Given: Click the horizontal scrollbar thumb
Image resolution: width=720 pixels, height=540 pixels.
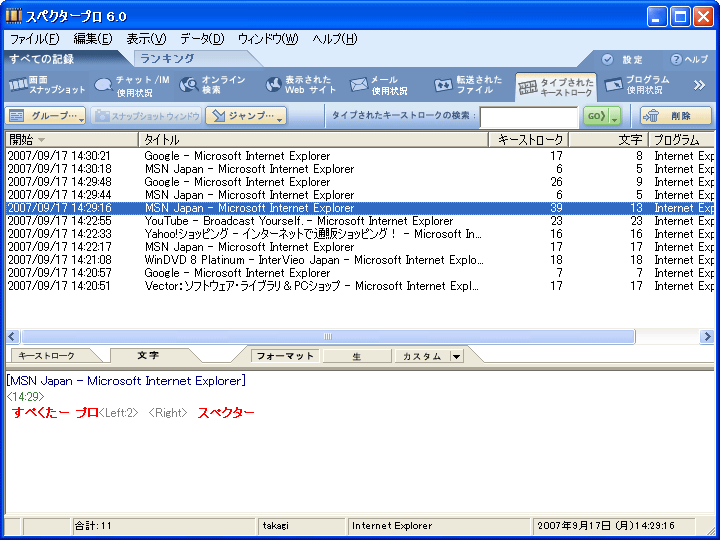Looking at the screenshot, I should tap(328, 337).
